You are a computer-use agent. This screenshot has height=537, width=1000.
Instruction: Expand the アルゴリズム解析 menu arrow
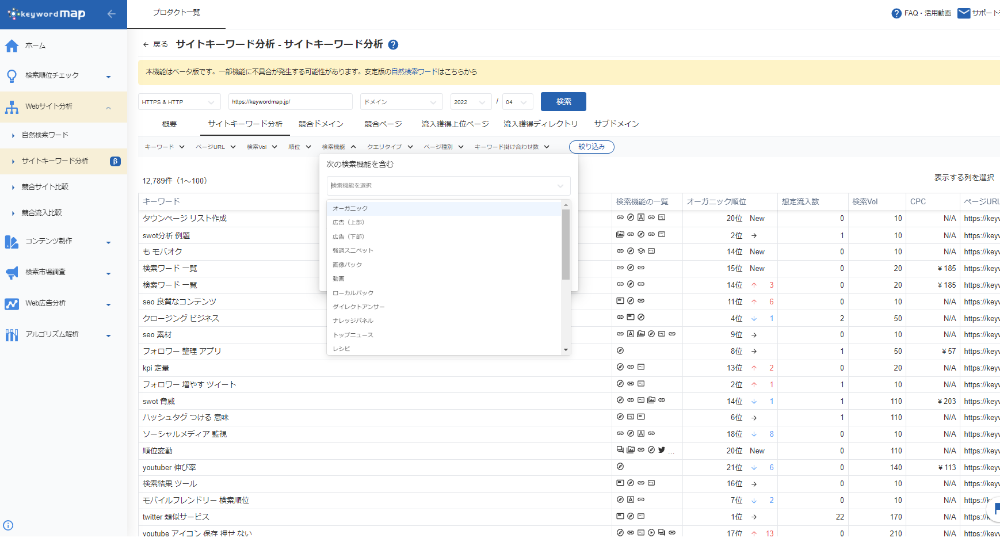point(108,335)
